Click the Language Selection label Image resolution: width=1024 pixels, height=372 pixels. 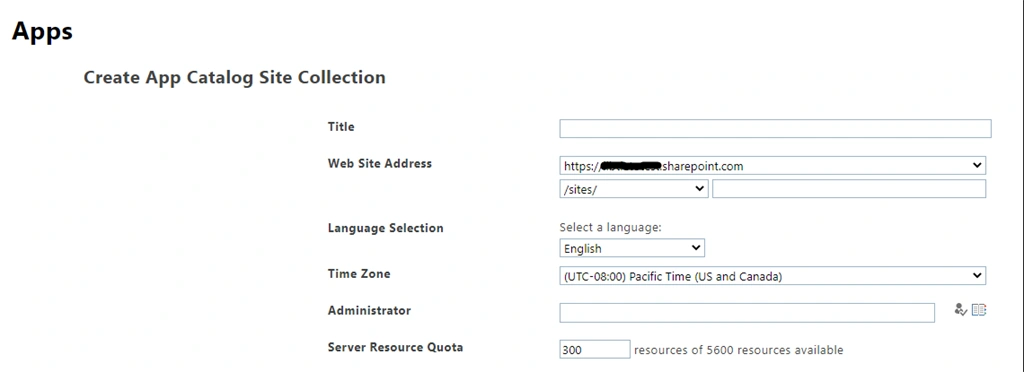(x=385, y=228)
